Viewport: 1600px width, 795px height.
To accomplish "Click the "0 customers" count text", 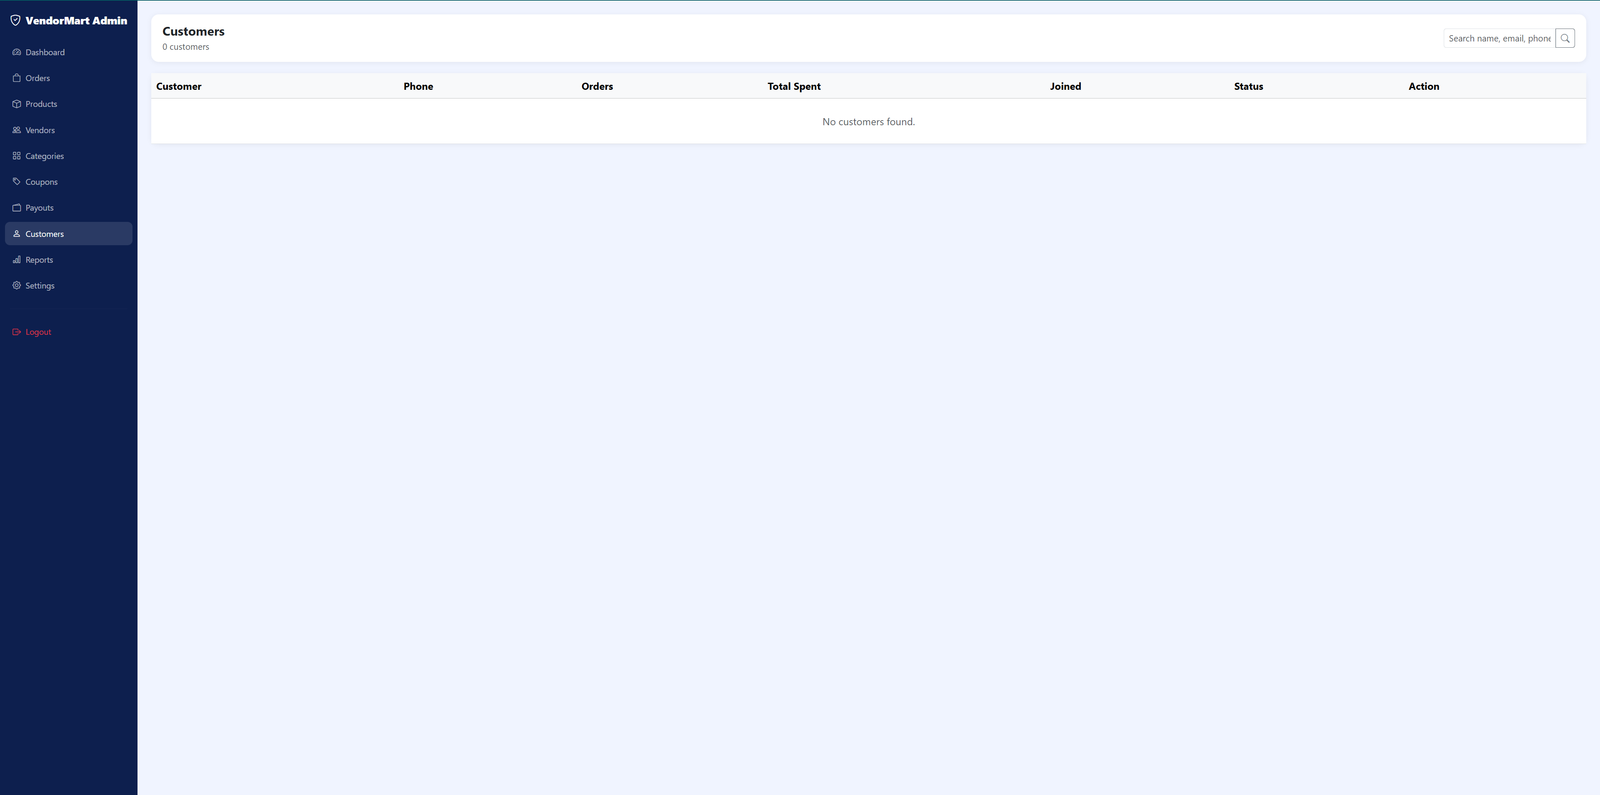I will click(186, 47).
